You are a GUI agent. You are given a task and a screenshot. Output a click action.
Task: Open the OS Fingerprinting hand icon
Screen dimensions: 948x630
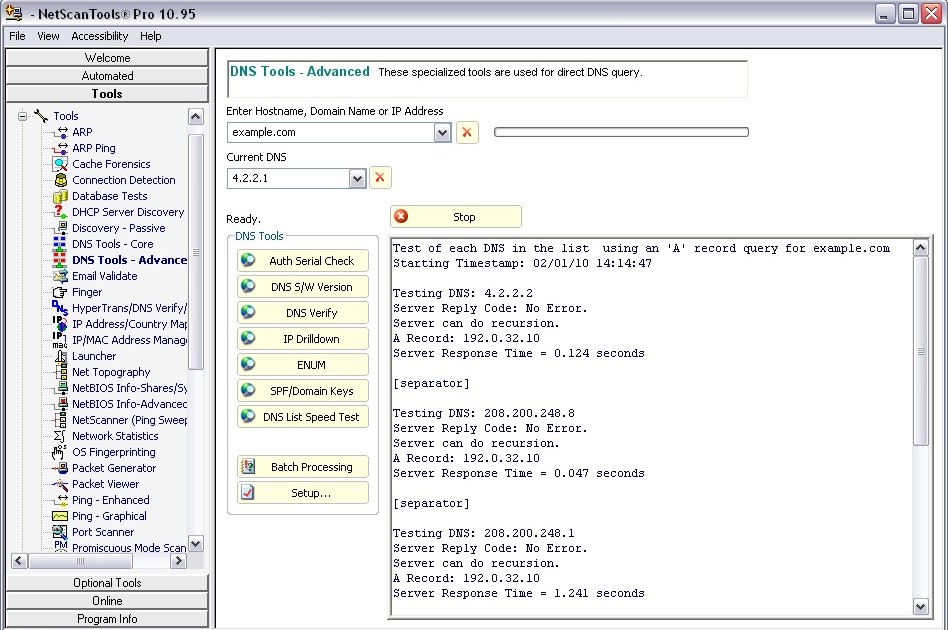click(x=60, y=452)
